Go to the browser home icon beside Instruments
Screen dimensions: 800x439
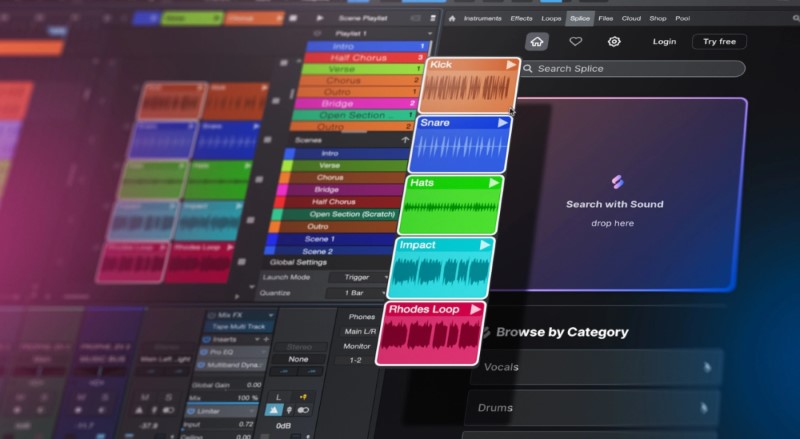point(452,18)
